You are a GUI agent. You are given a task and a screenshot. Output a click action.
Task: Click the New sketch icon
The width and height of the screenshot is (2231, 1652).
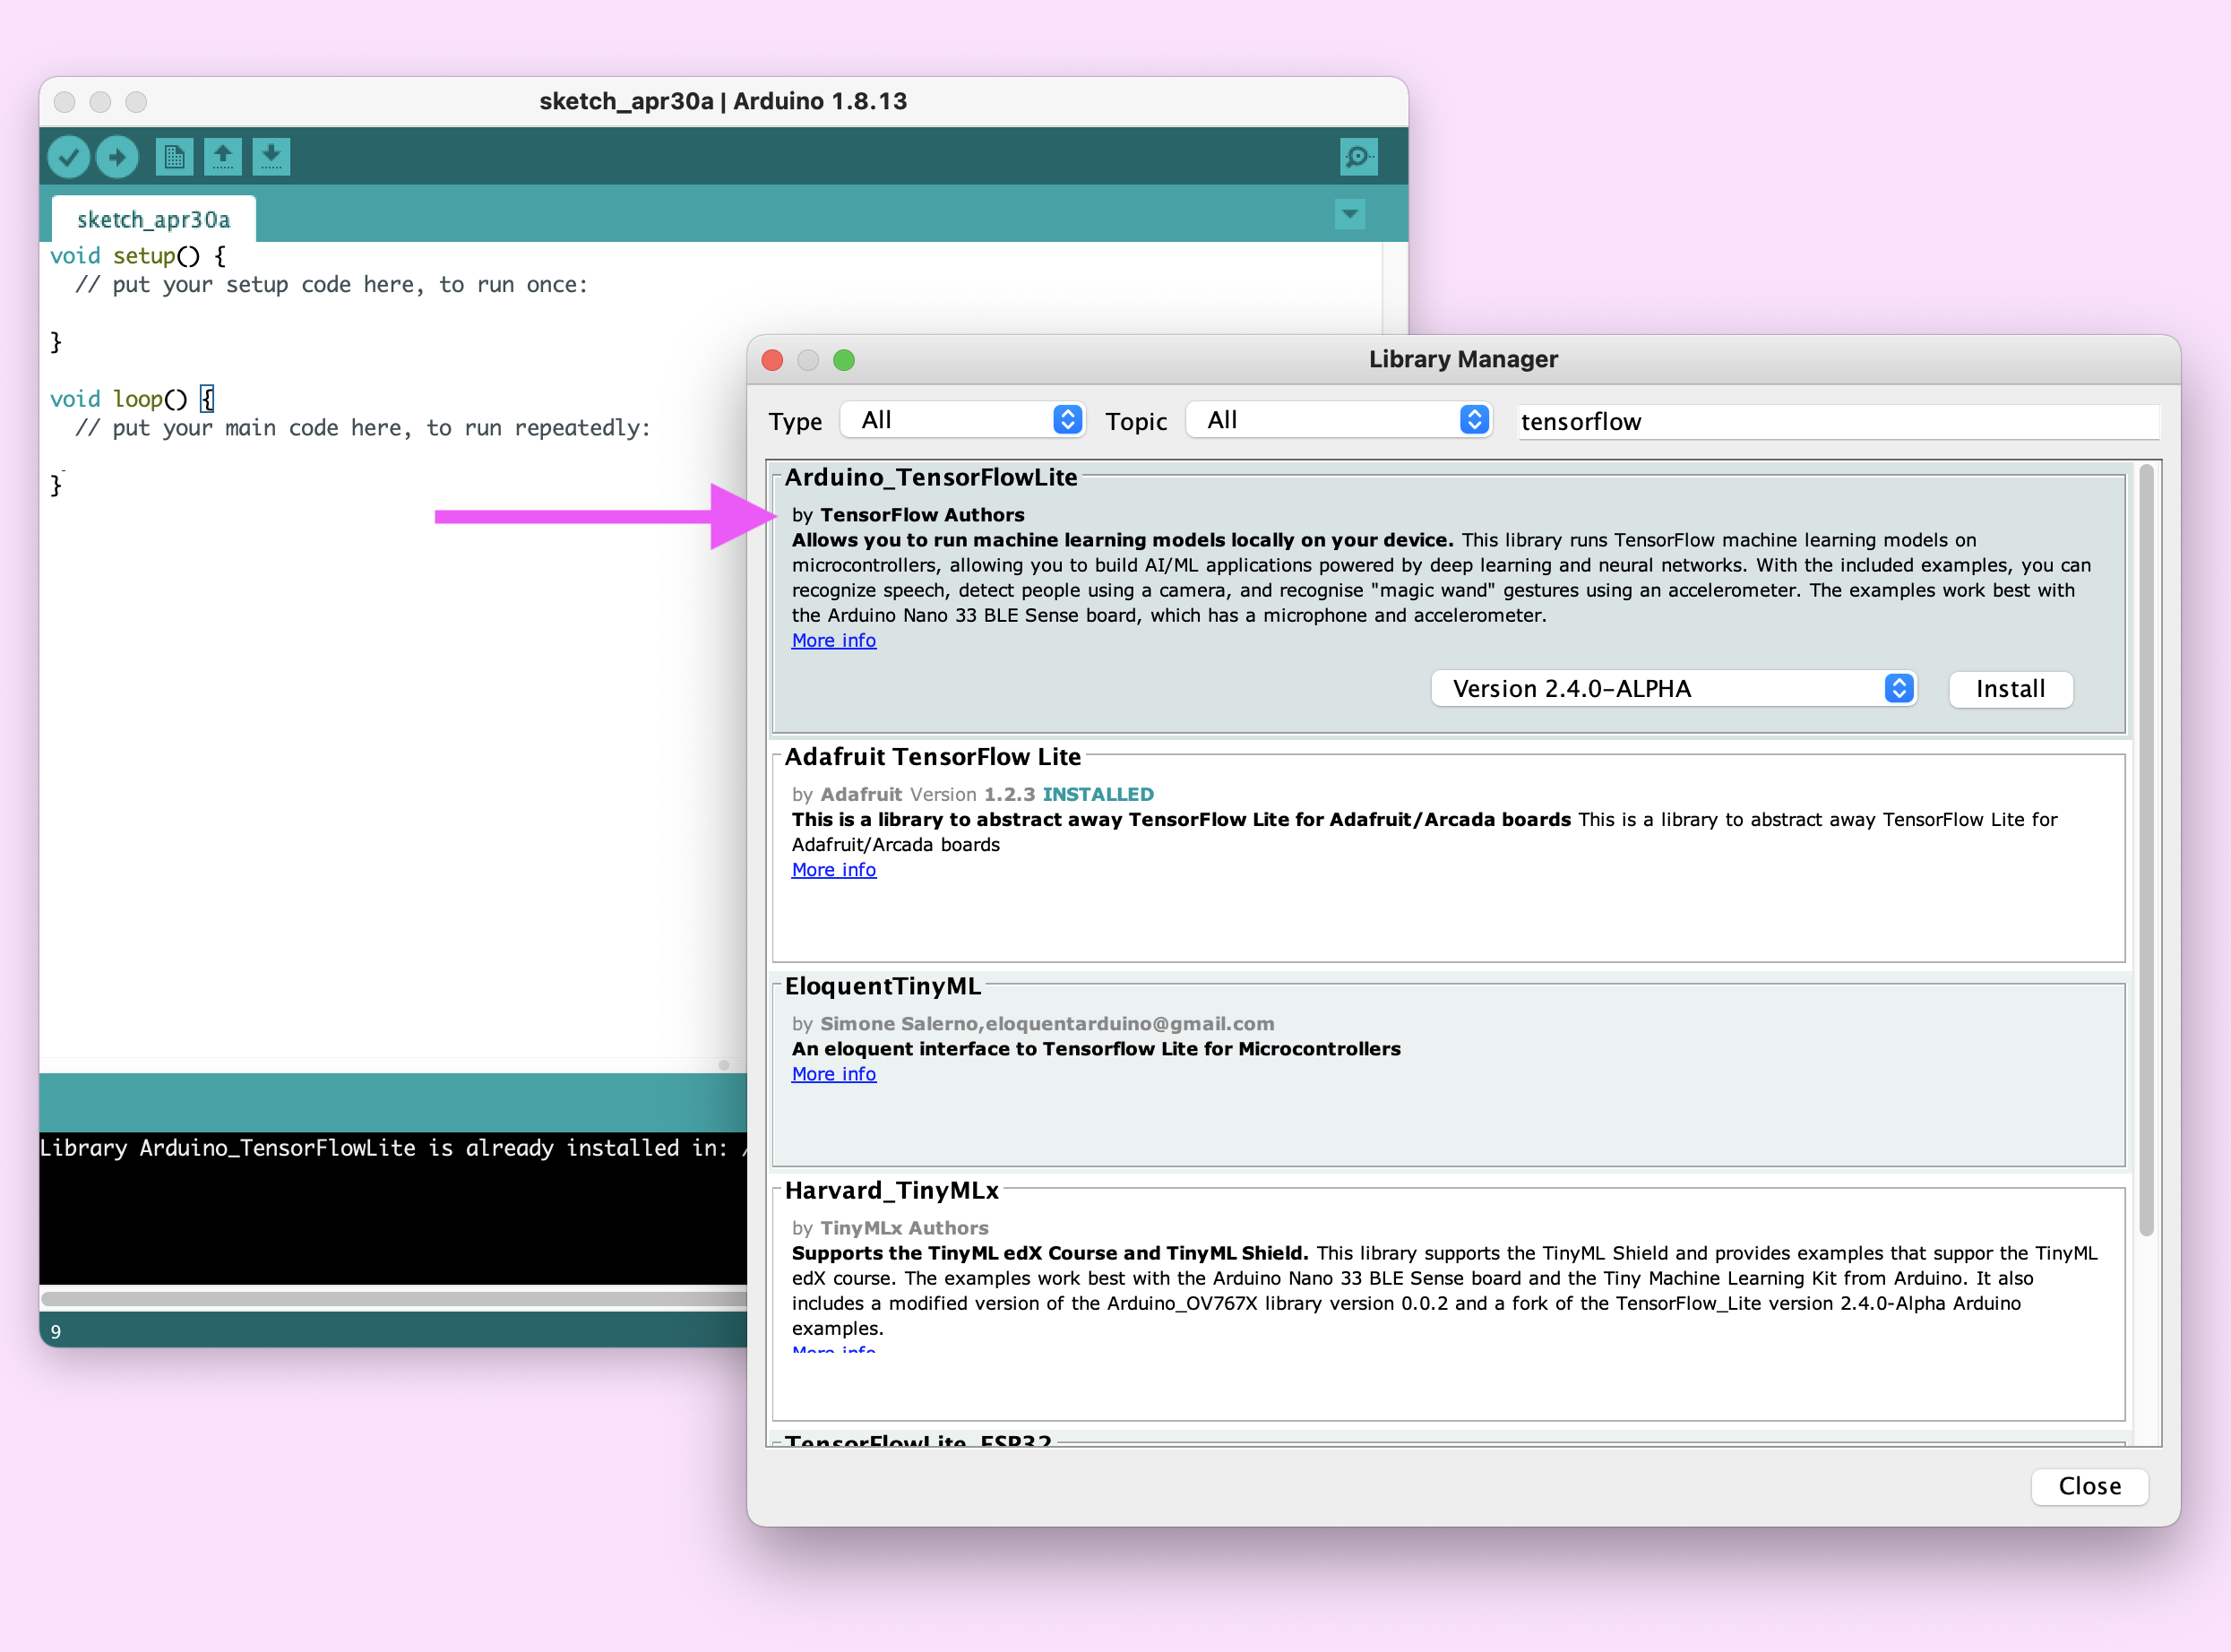pyautogui.click(x=174, y=157)
